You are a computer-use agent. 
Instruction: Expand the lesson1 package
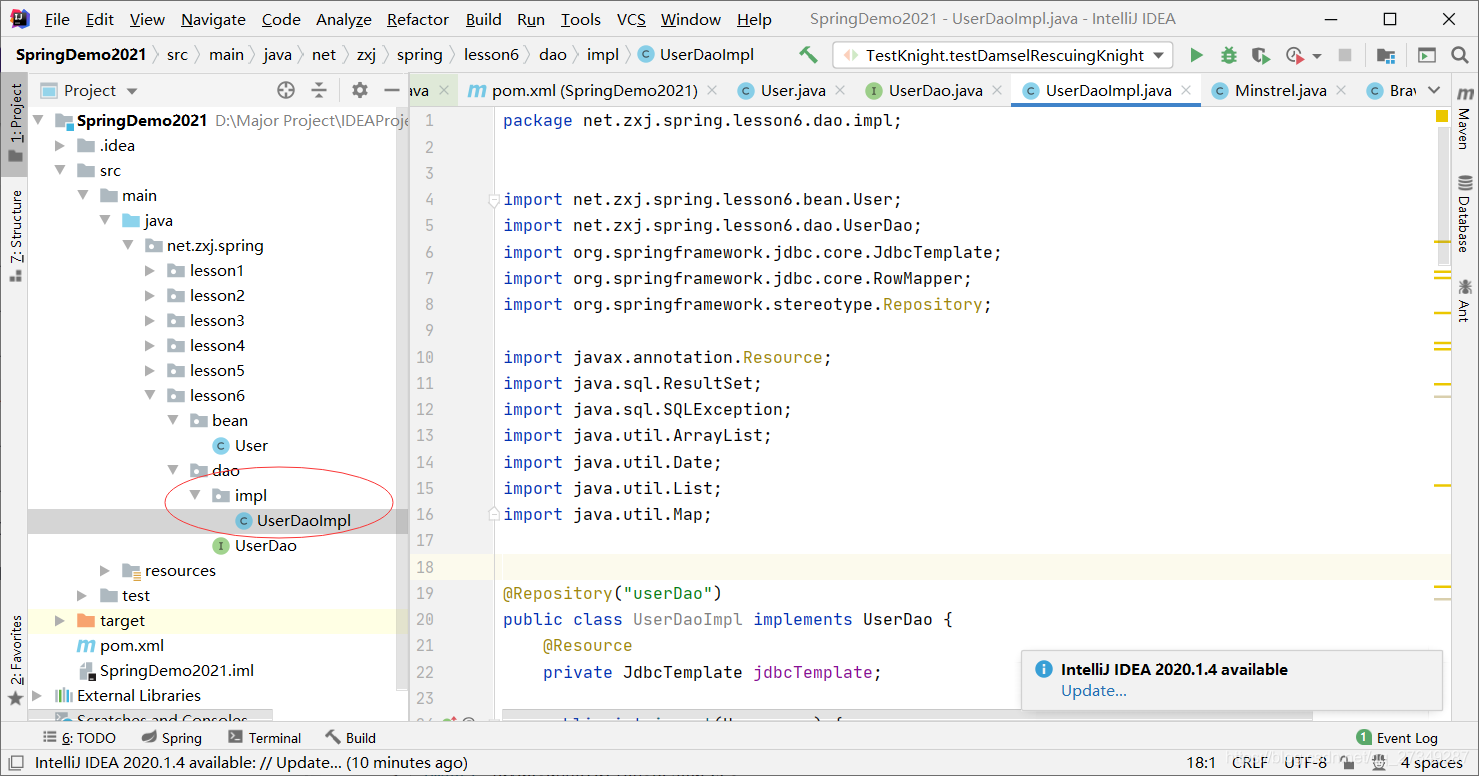150,270
